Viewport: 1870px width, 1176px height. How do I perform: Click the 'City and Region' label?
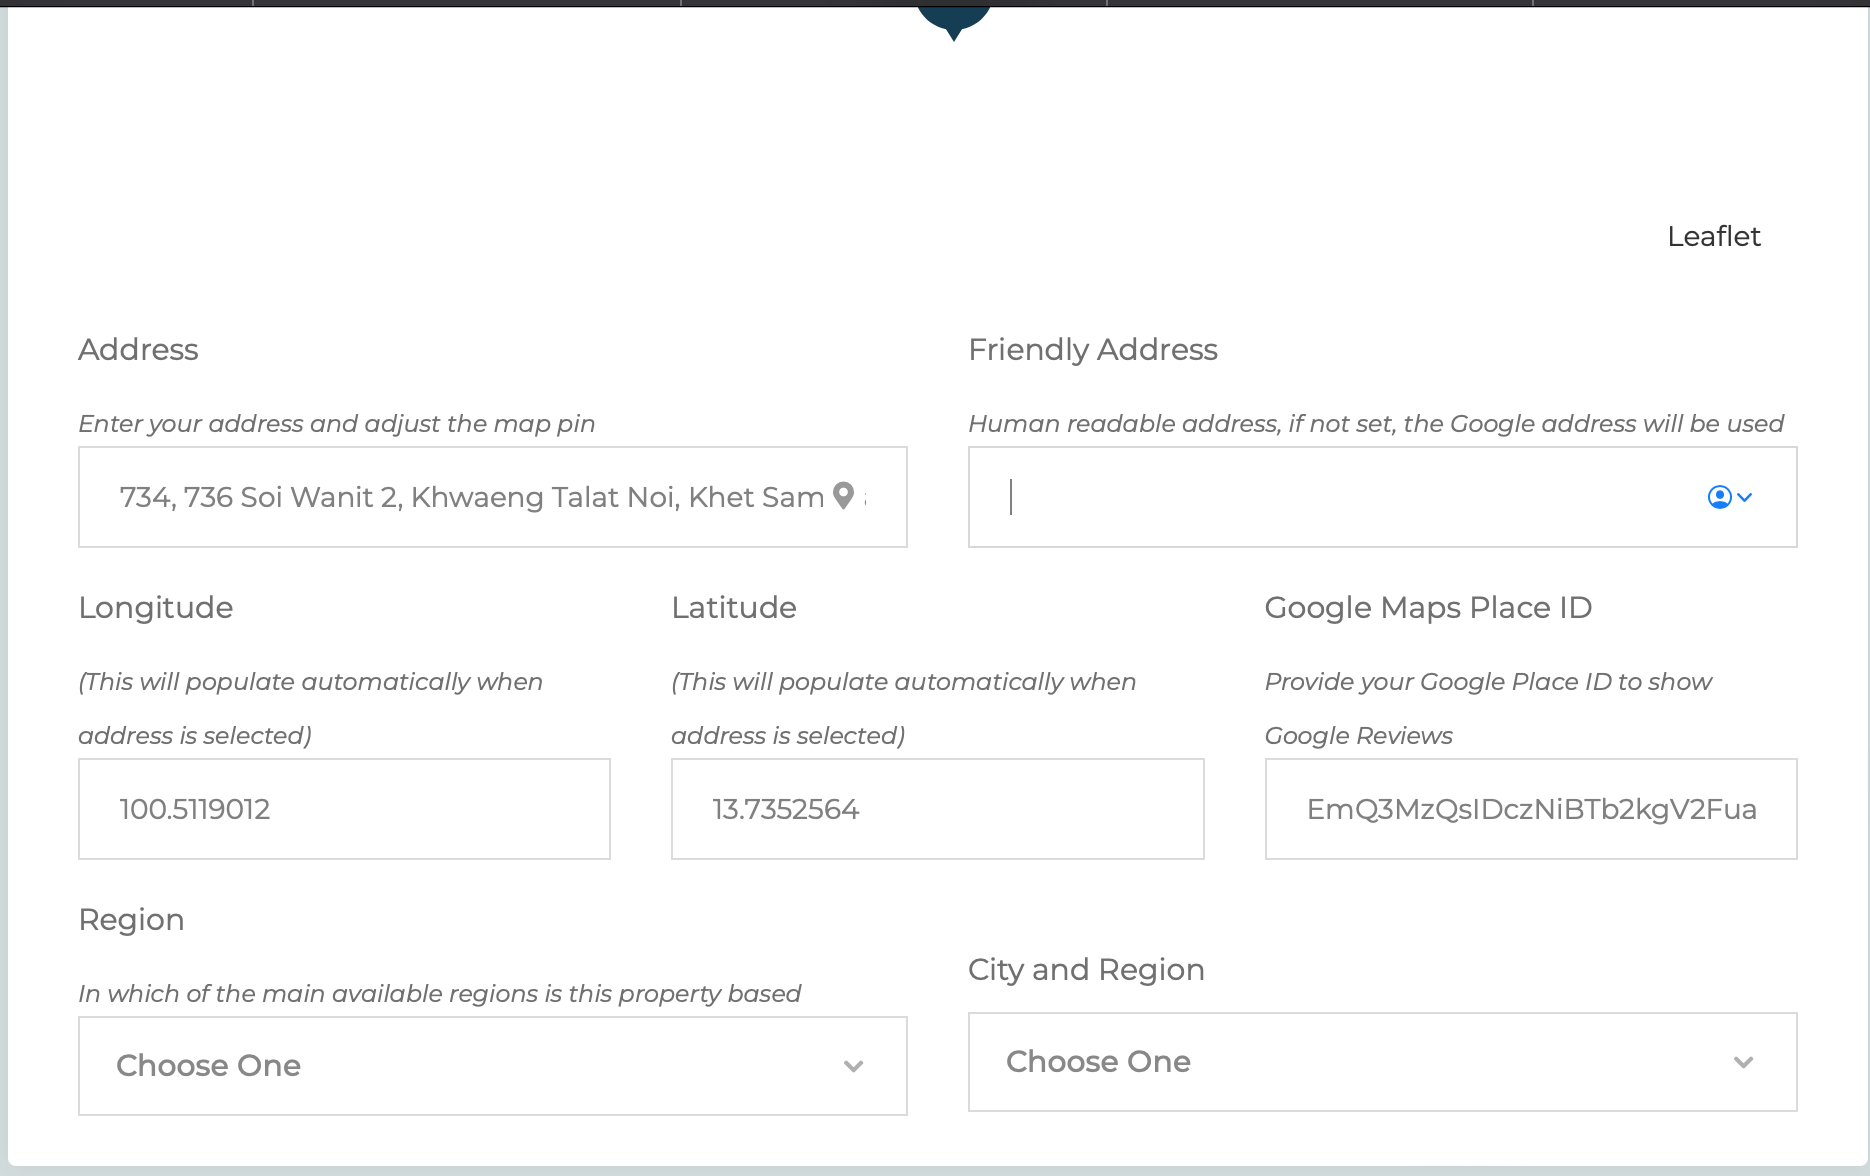[x=1085, y=970]
